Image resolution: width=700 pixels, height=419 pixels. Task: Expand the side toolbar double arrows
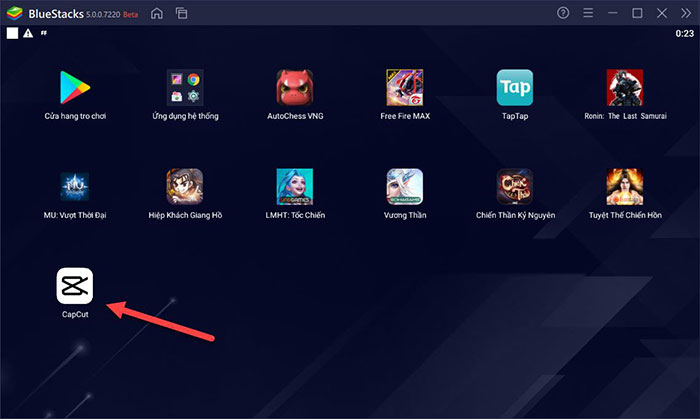(x=686, y=13)
